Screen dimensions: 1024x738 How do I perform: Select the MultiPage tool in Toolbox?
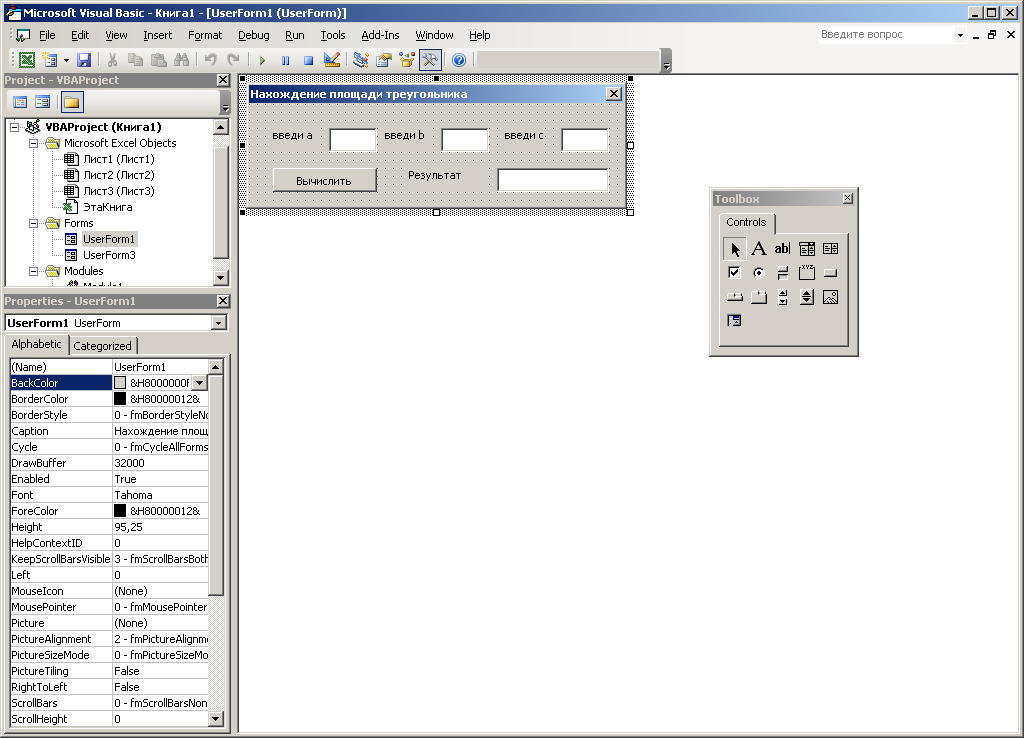click(x=758, y=297)
